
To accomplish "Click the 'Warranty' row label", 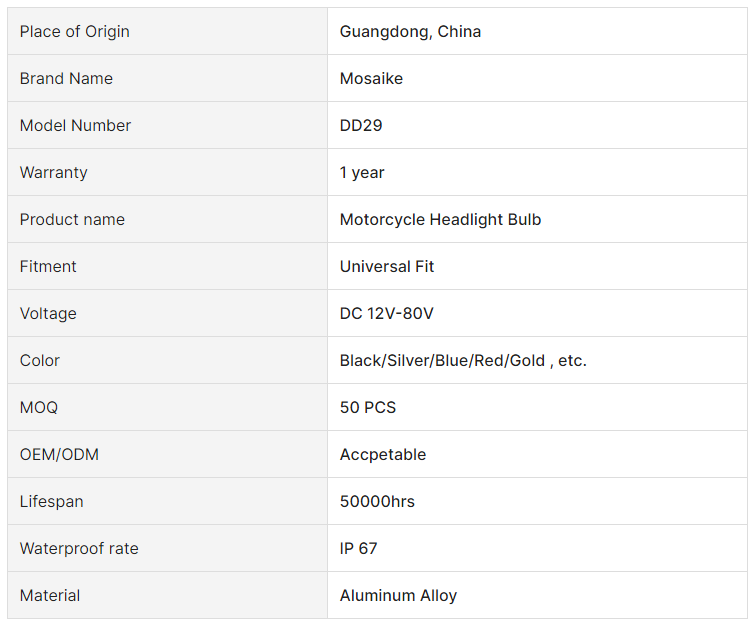I will point(54,172).
